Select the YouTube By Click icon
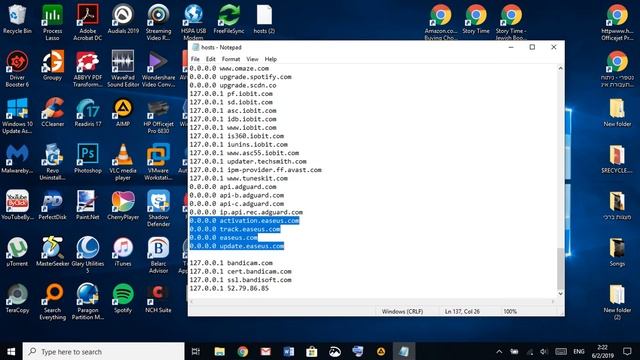The image size is (640, 360). (x=17, y=205)
